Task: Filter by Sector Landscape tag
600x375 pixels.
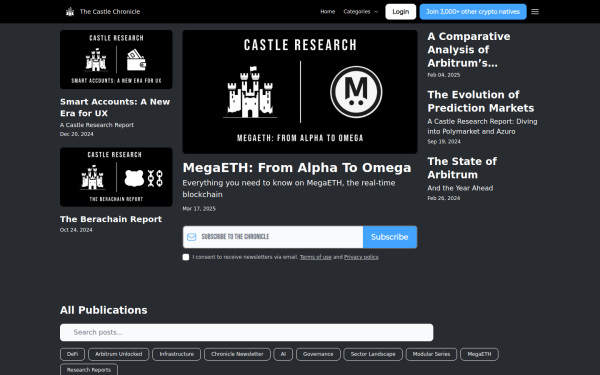Action: (x=373, y=354)
